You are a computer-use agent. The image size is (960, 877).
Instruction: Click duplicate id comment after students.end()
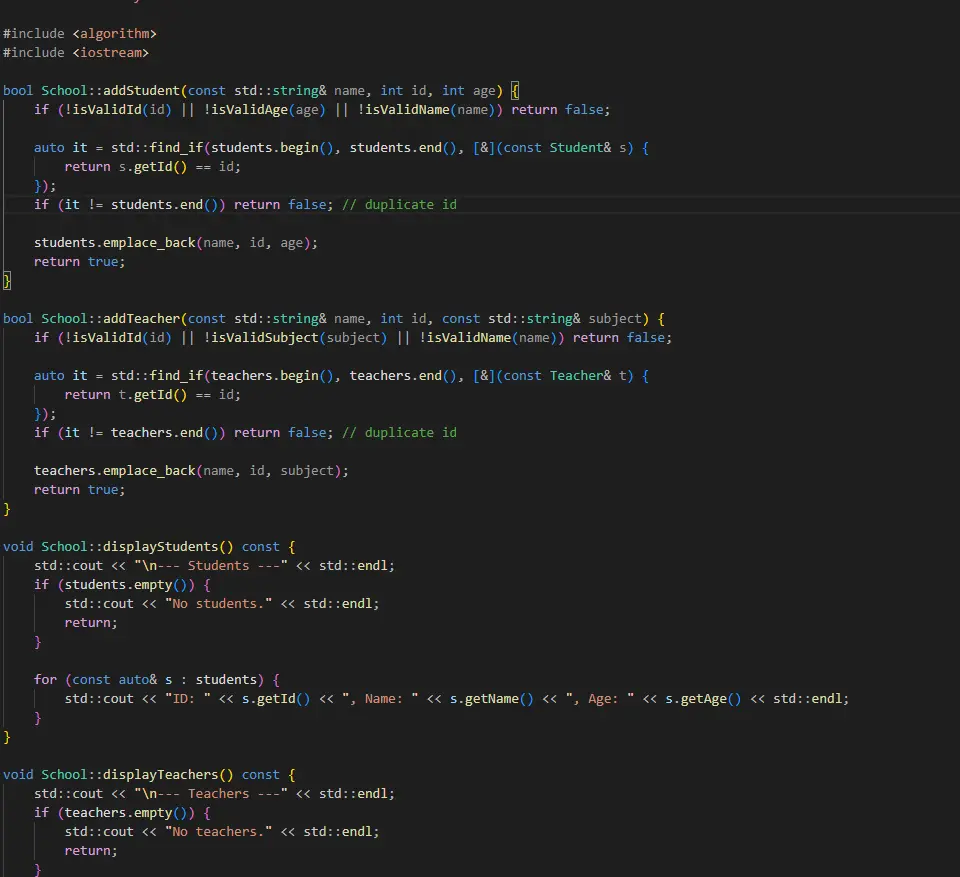(399, 205)
